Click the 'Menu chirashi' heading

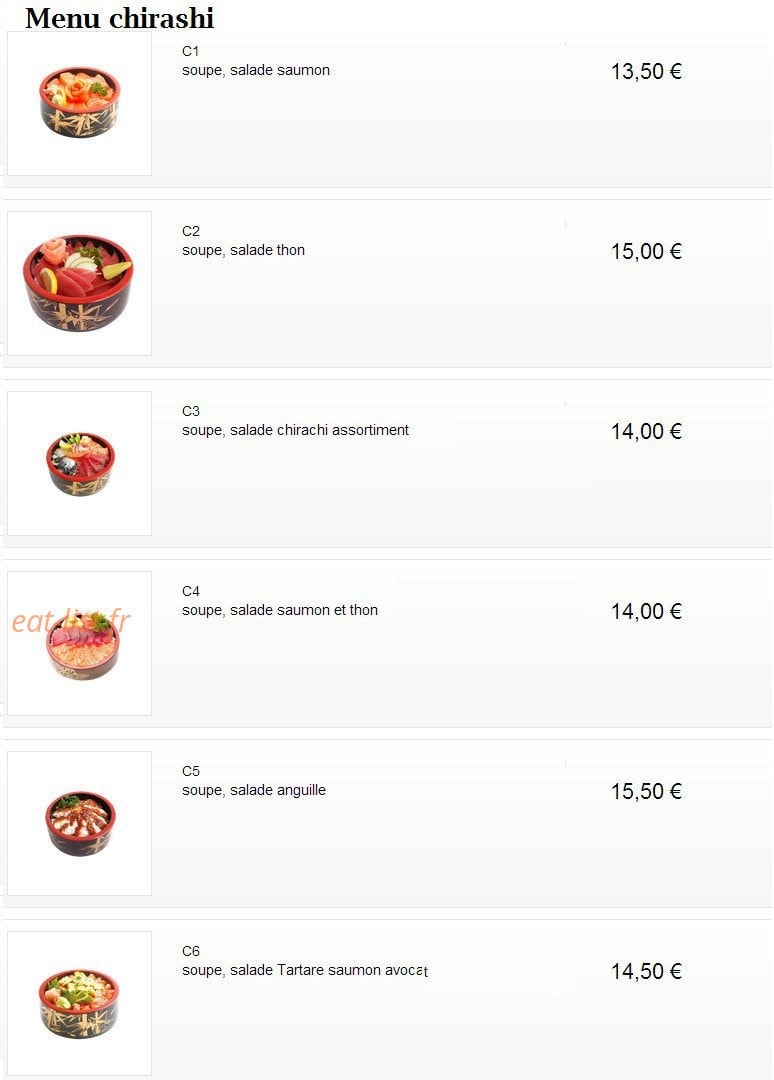(x=120, y=18)
